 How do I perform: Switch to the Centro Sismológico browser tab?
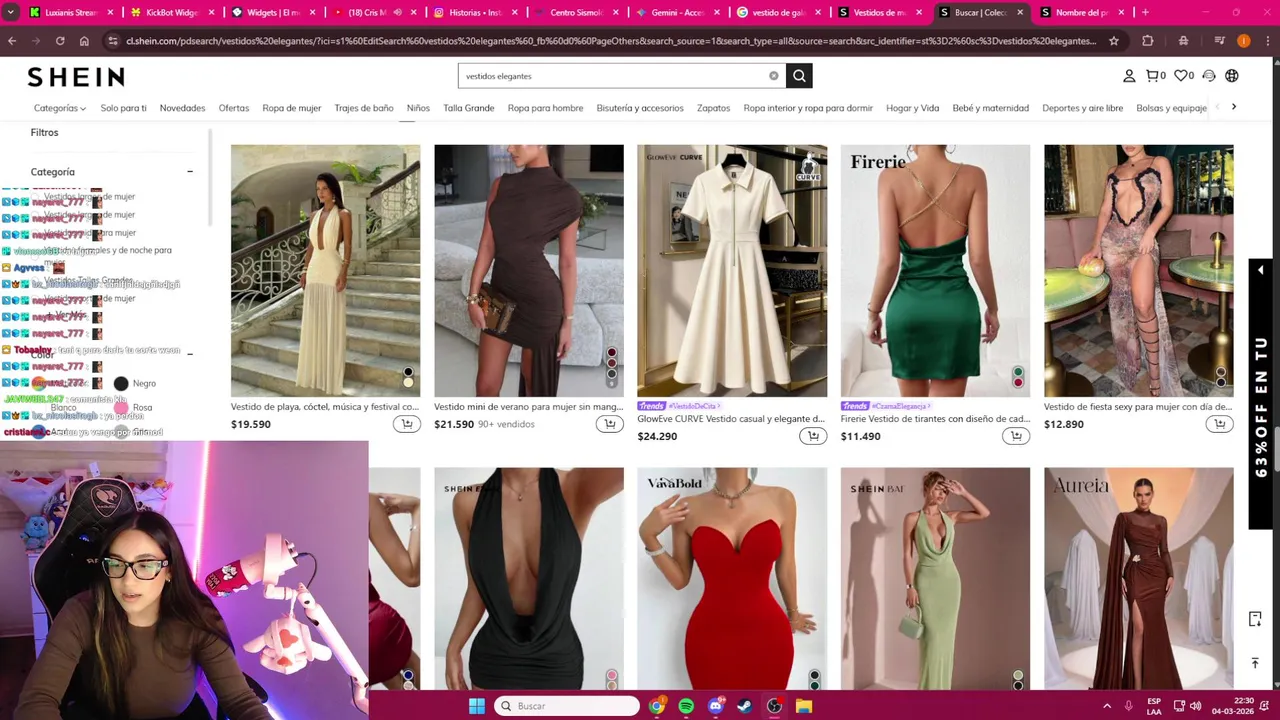point(575,12)
